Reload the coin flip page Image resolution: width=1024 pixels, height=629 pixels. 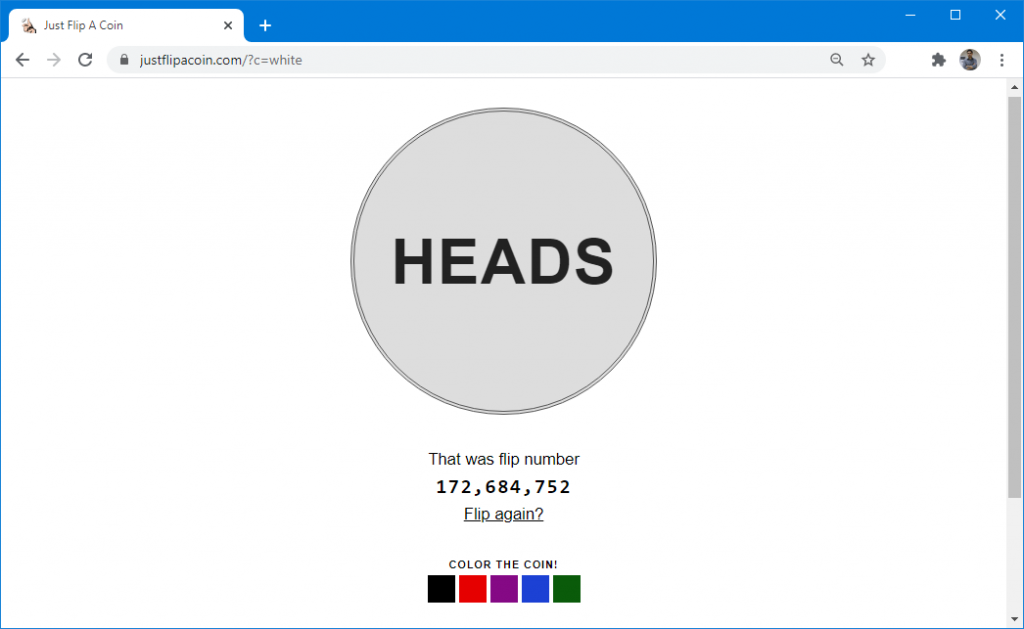(84, 59)
